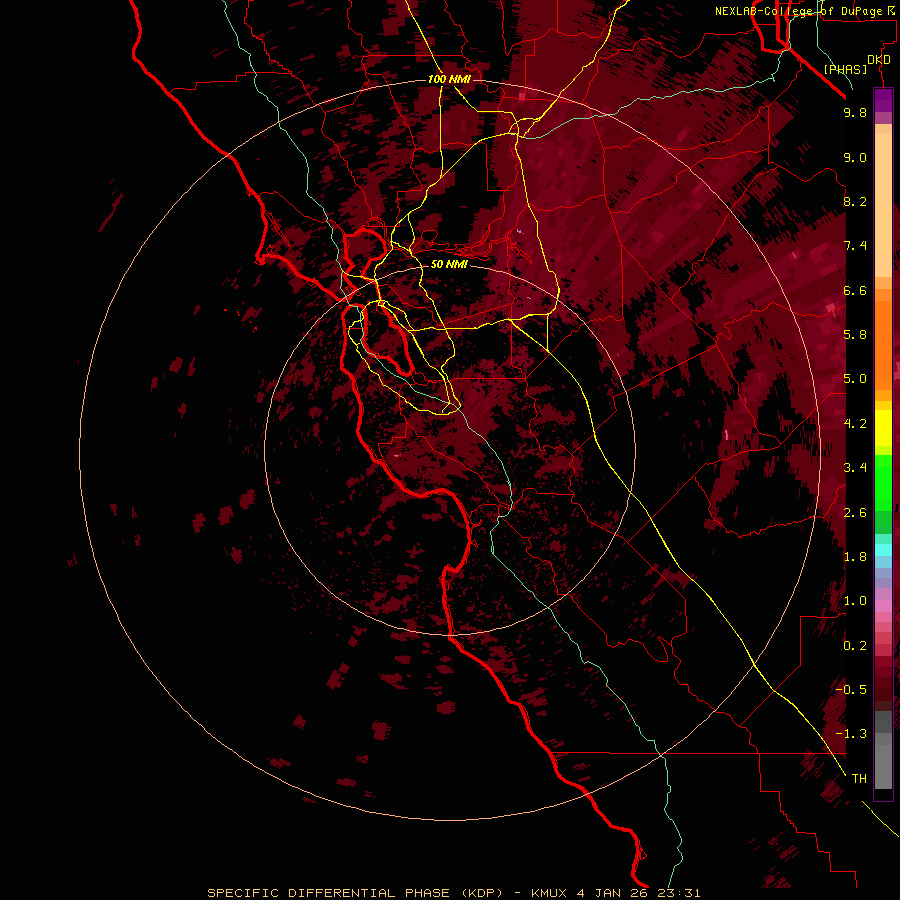Click the 8.2 scale value

855,201
